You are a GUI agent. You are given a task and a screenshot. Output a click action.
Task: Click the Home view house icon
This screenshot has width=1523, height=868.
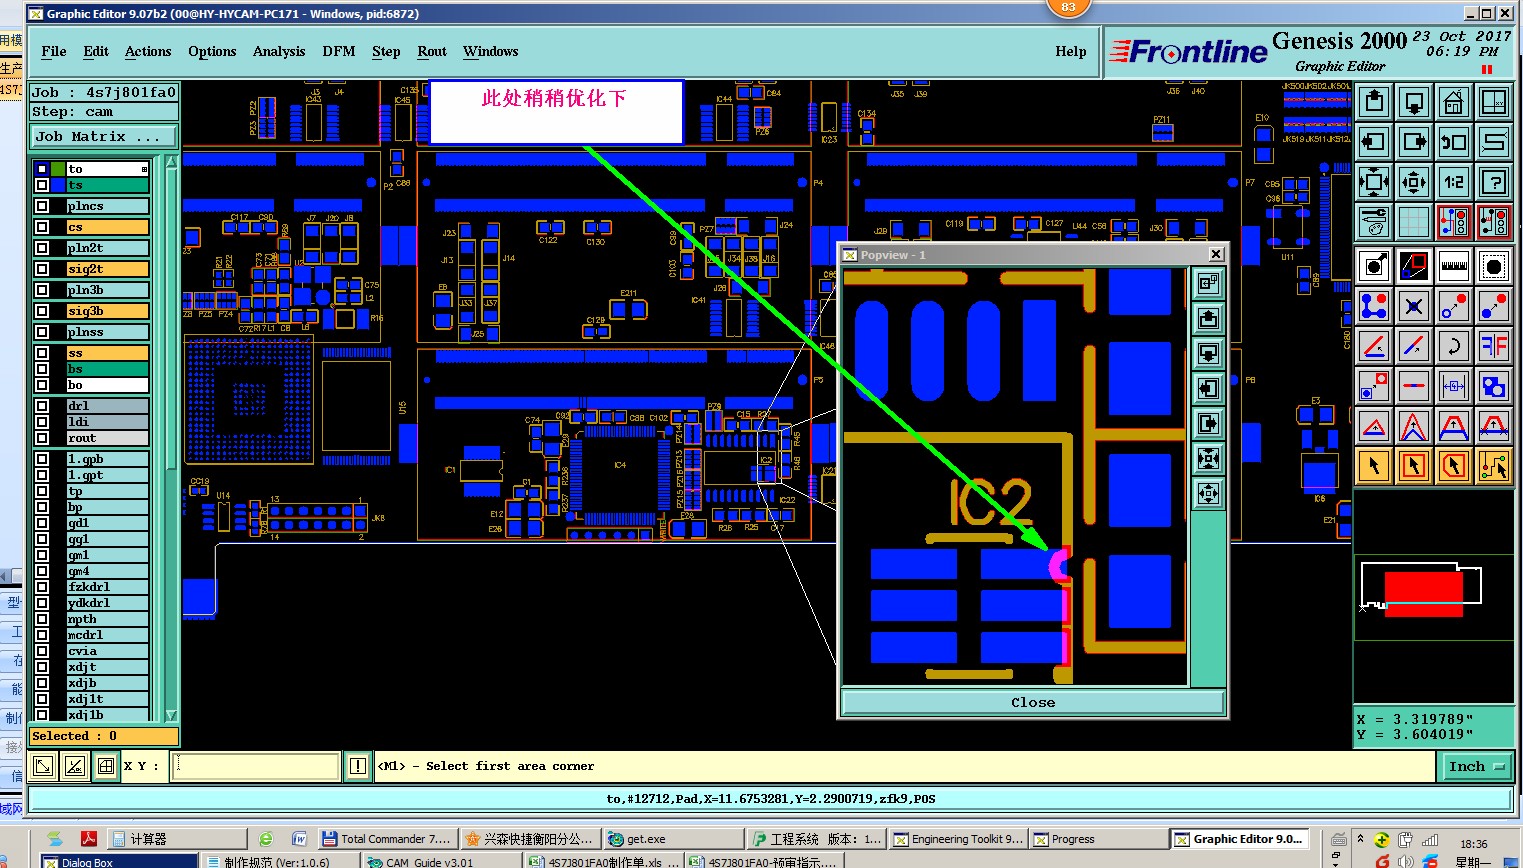1454,101
